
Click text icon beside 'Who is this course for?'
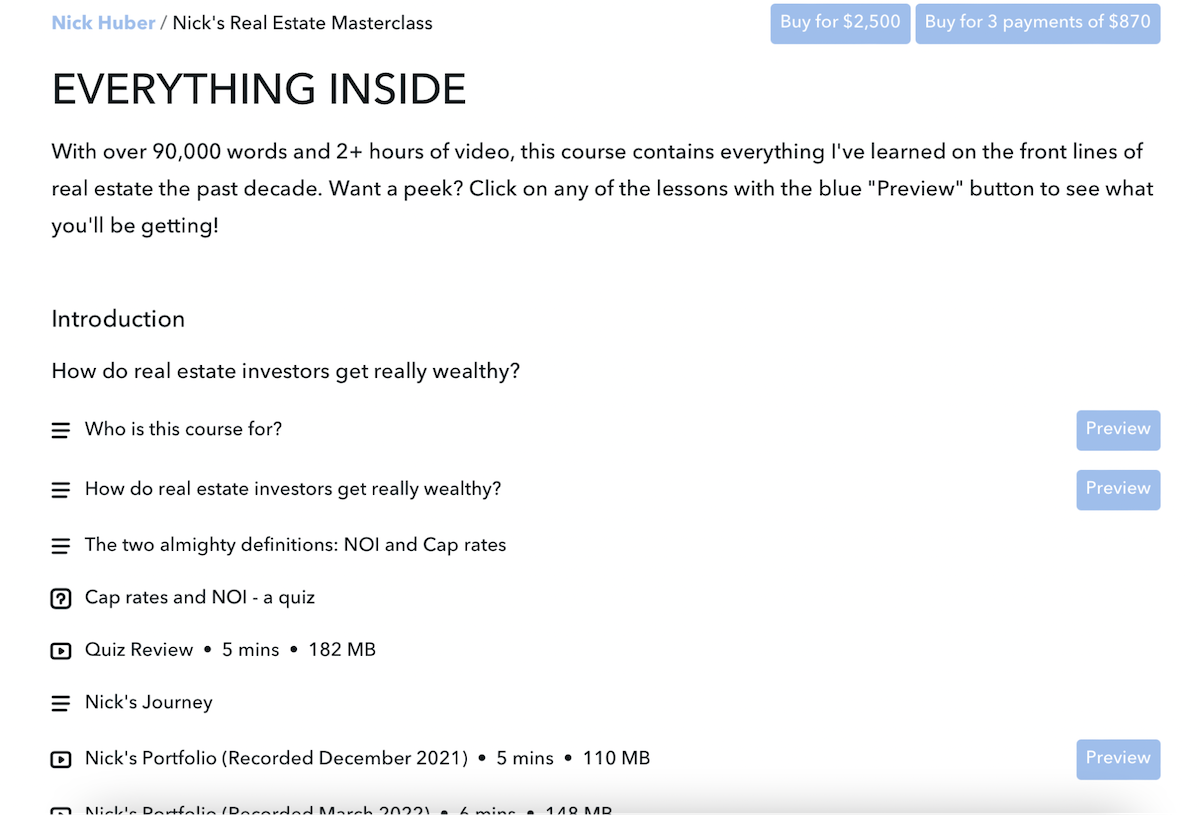click(x=61, y=430)
